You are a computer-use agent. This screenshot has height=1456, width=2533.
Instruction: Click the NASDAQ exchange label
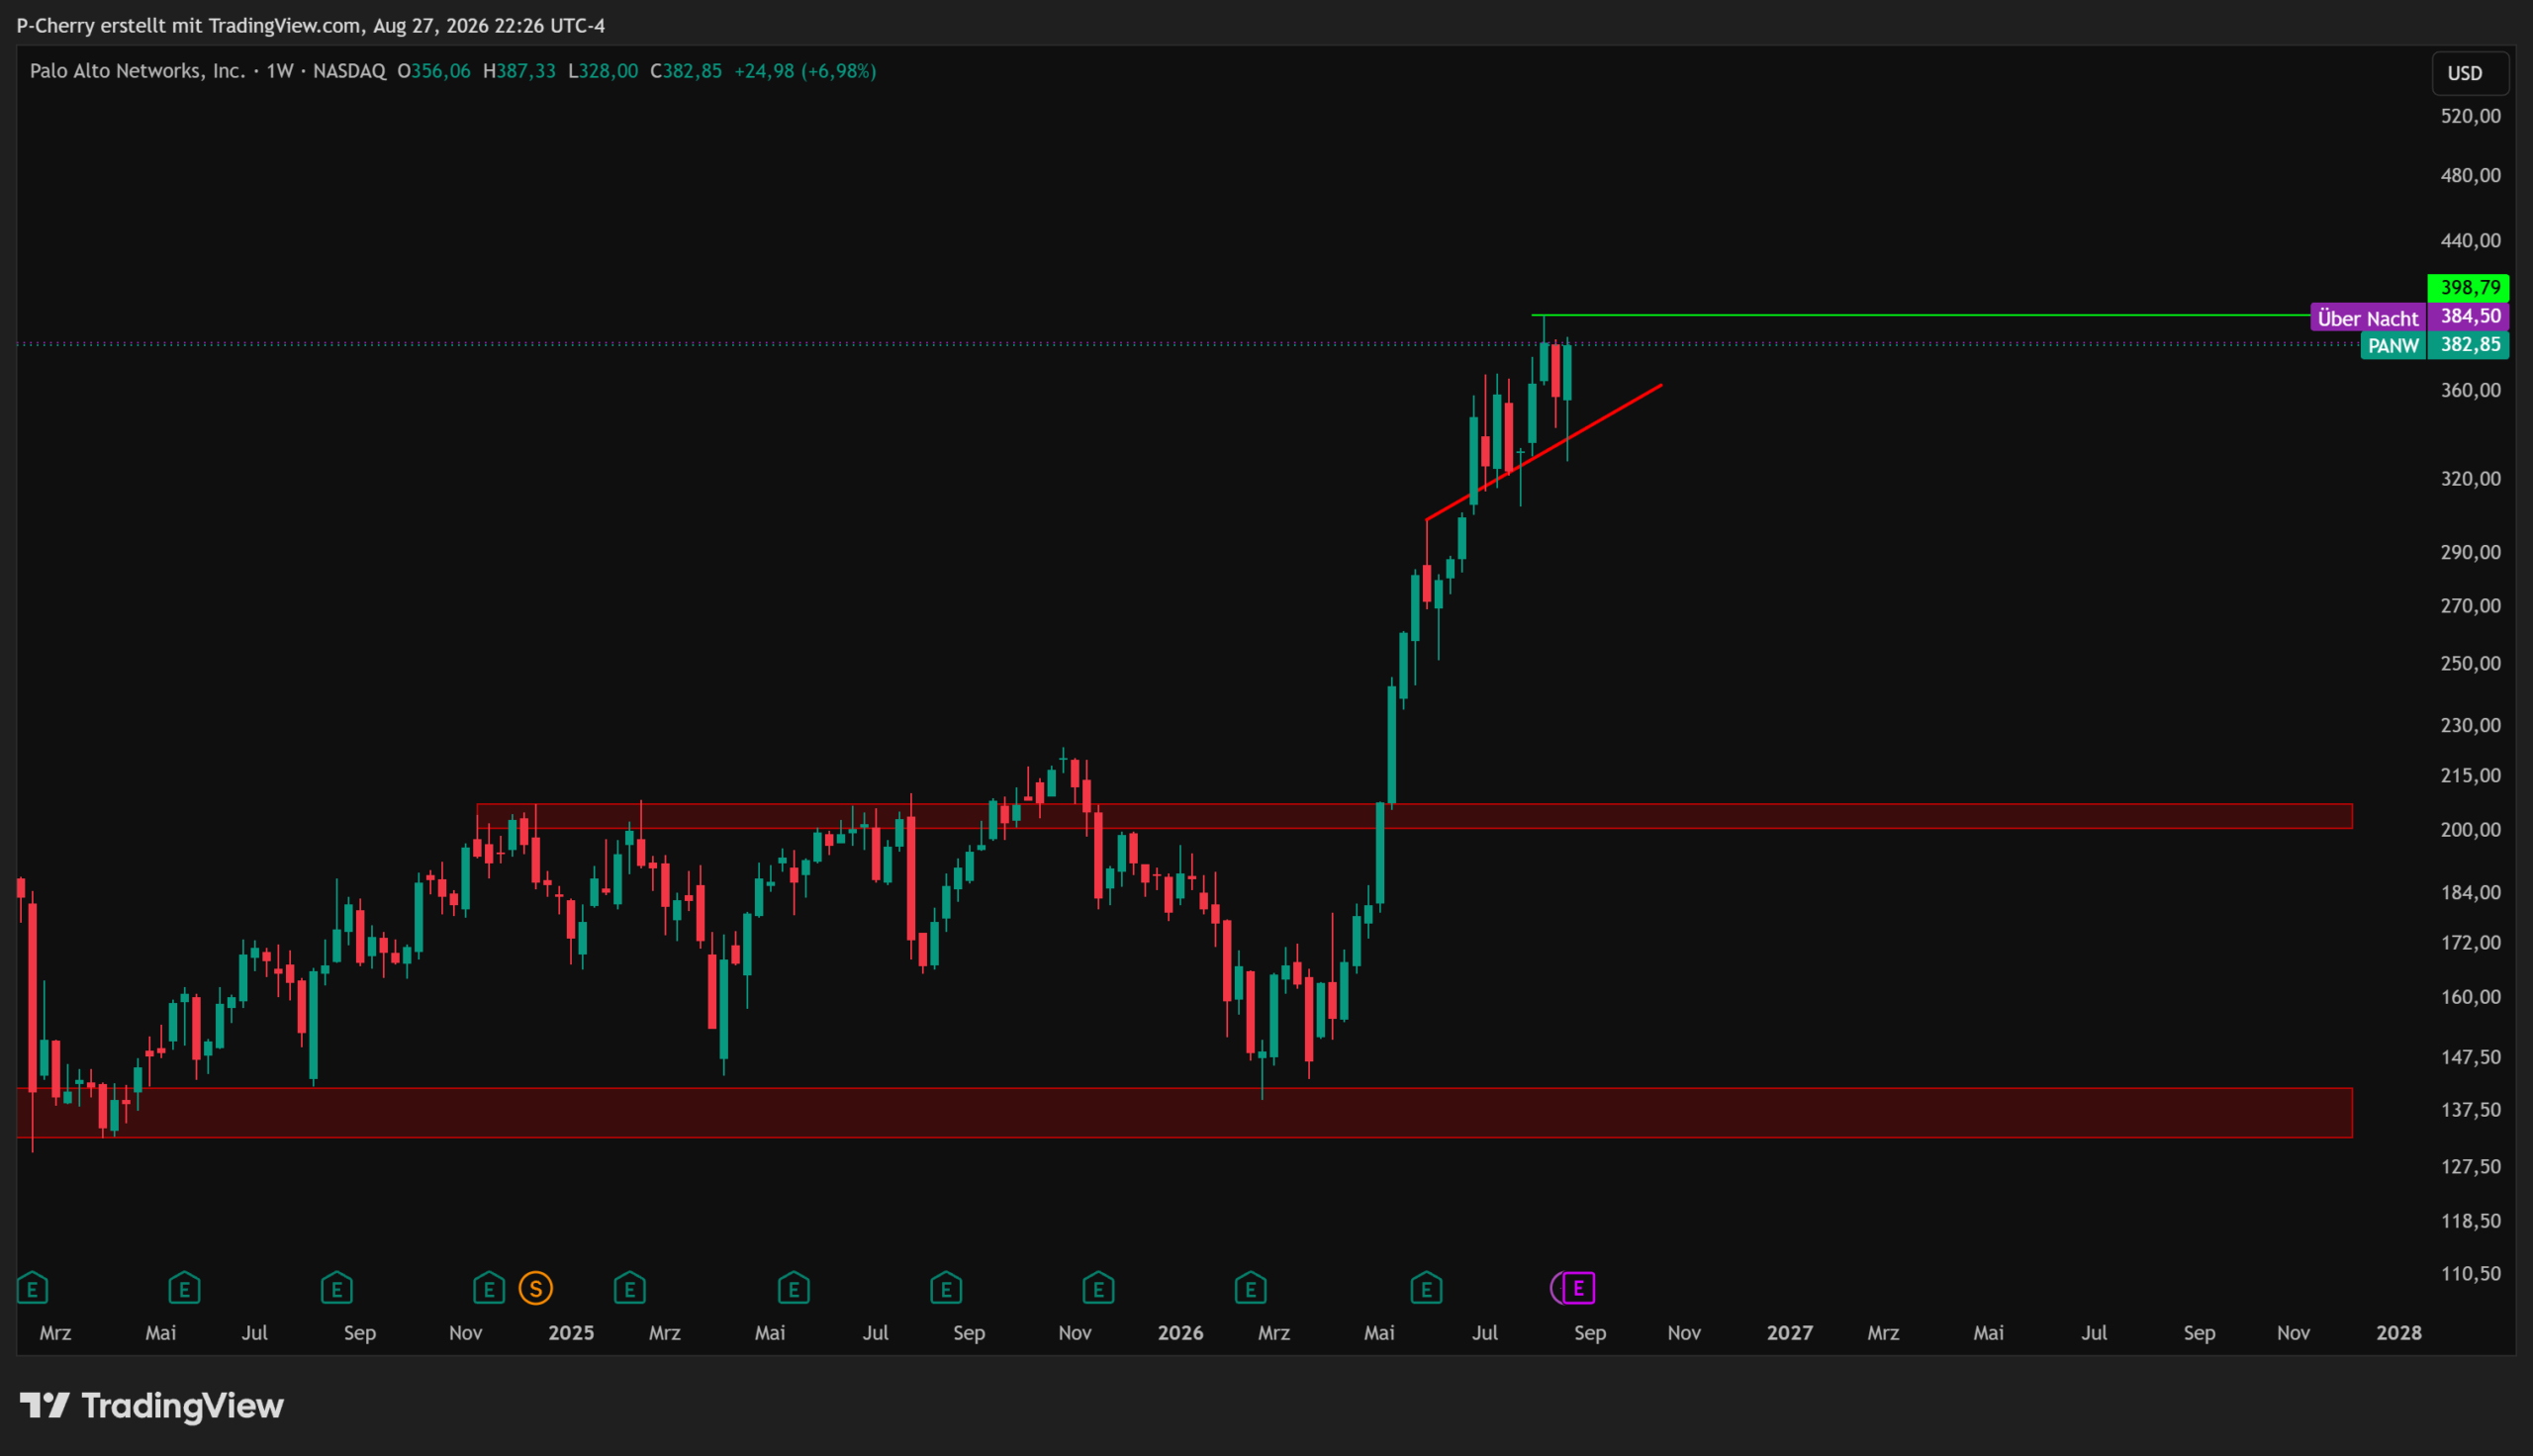(349, 71)
